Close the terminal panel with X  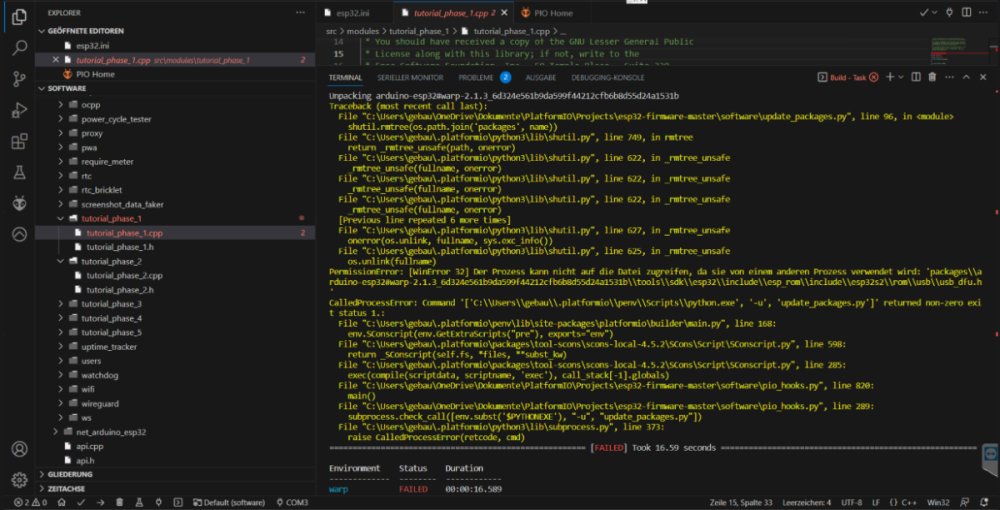coord(985,77)
